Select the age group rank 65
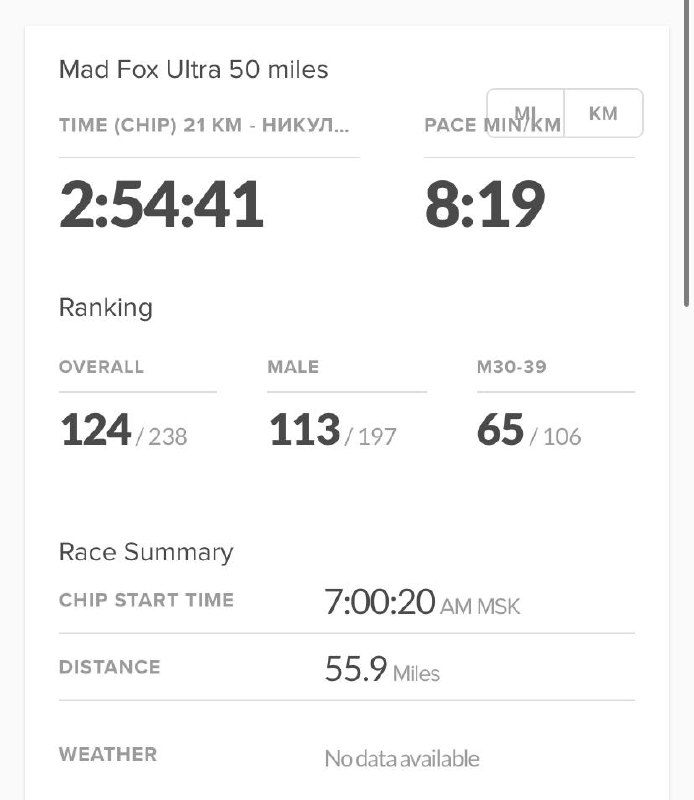This screenshot has width=694, height=800. tap(501, 430)
